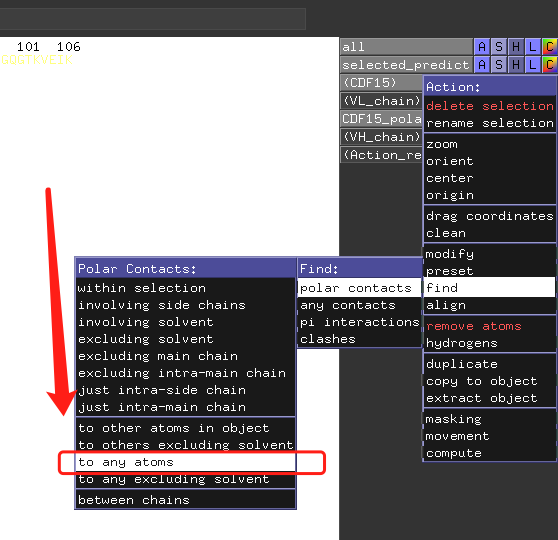Click the sequence GQGTKVEIK in viewer
This screenshot has height=540, width=558.
37,60
